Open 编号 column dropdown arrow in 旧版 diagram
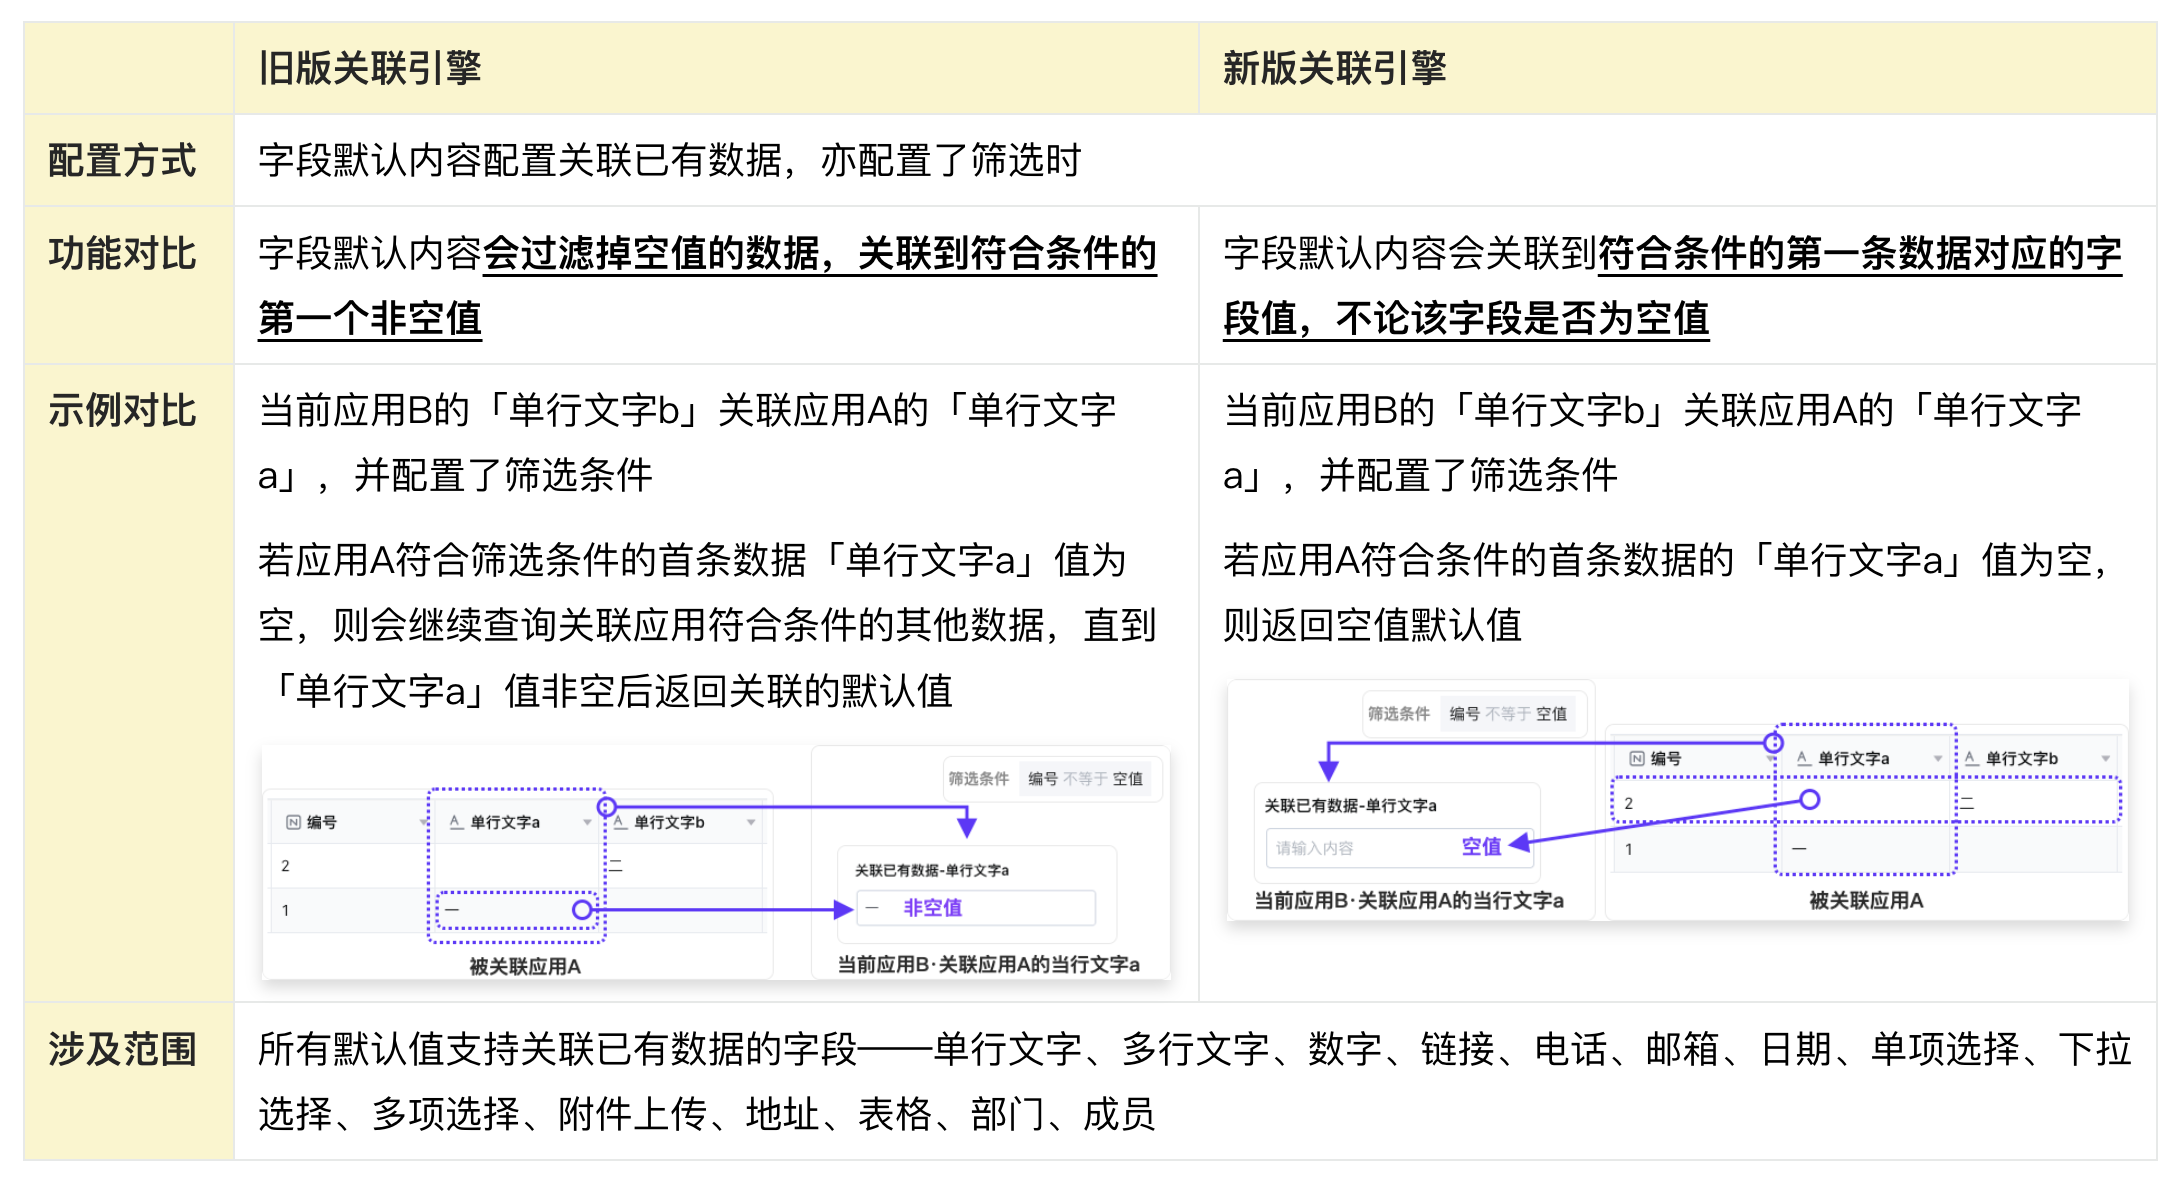The width and height of the screenshot is (2178, 1178). point(423,822)
